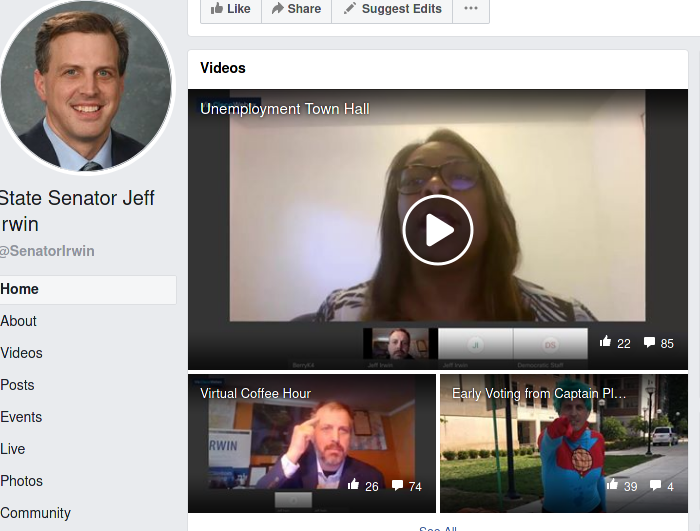This screenshot has height=531, width=700.
Task: Open the Early Voting from Captain Planet video
Action: (x=564, y=443)
